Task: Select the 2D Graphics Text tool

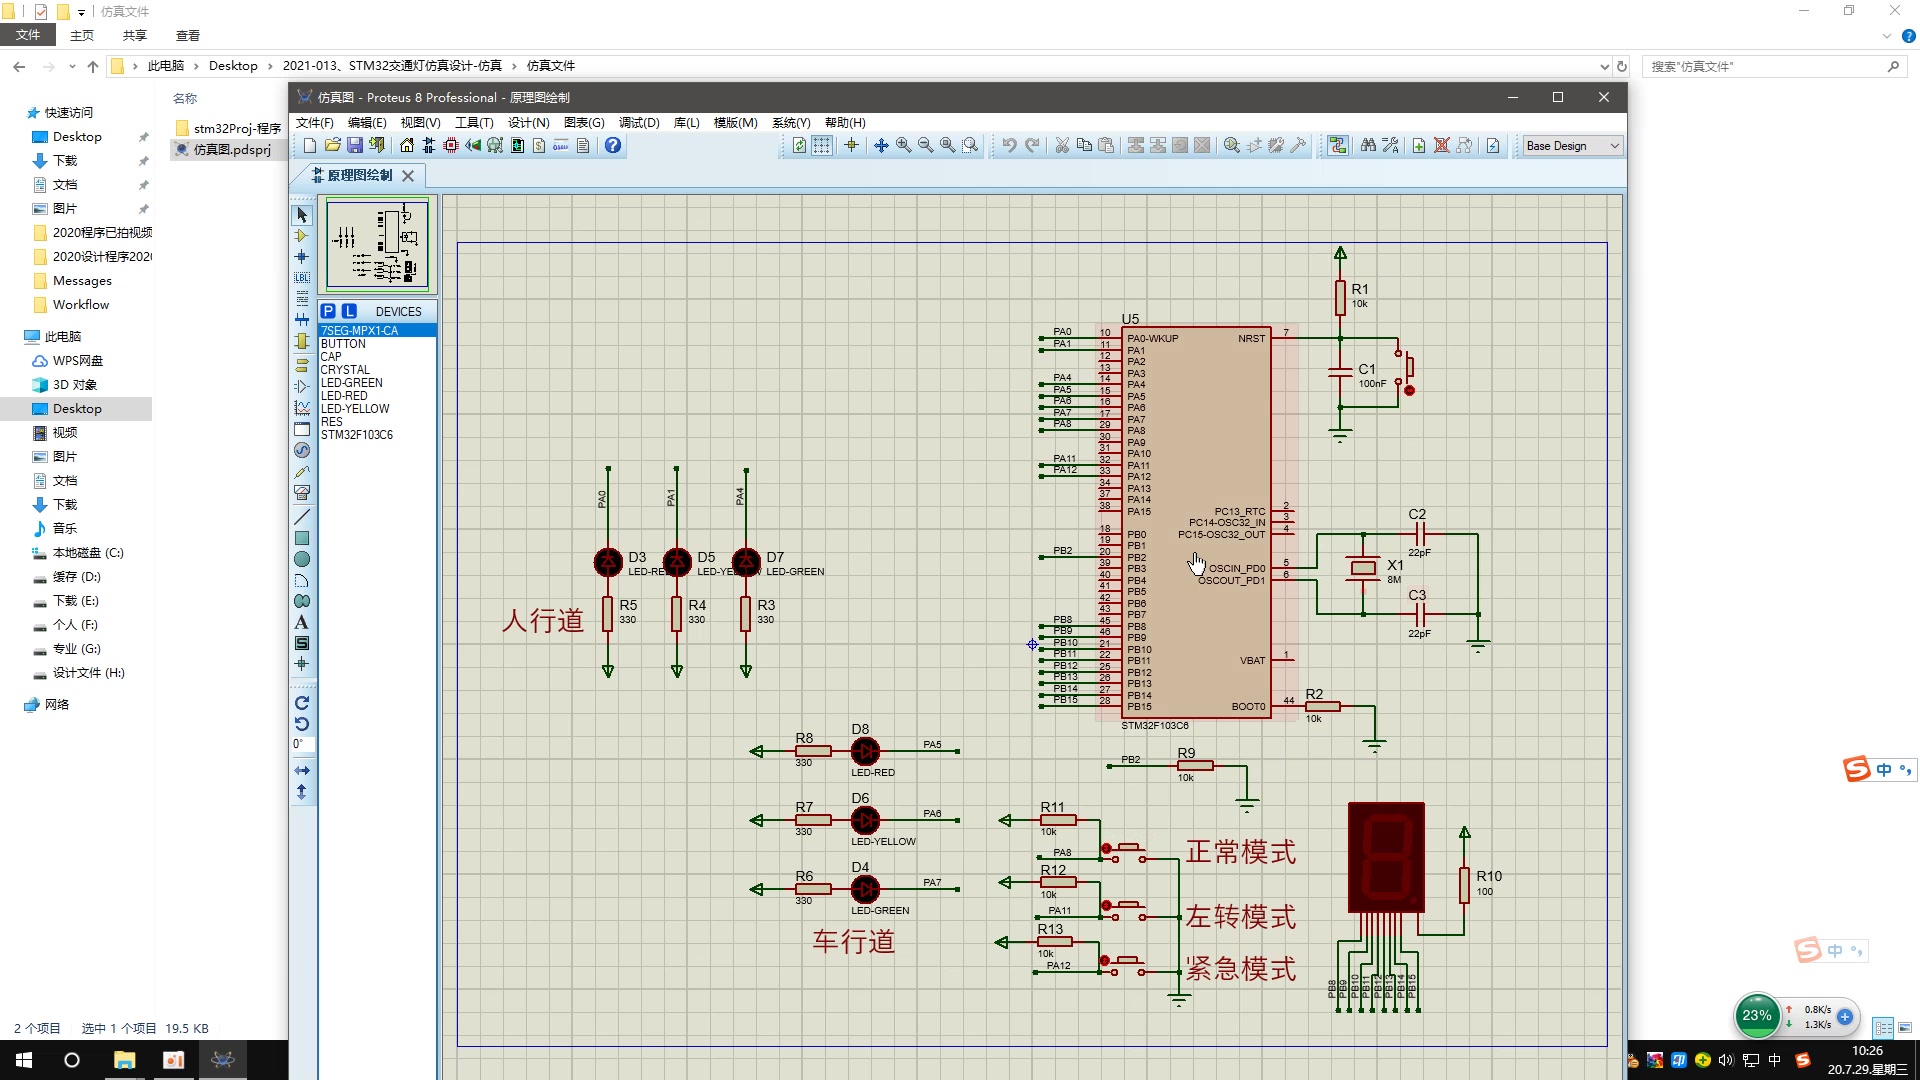Action: coord(301,622)
